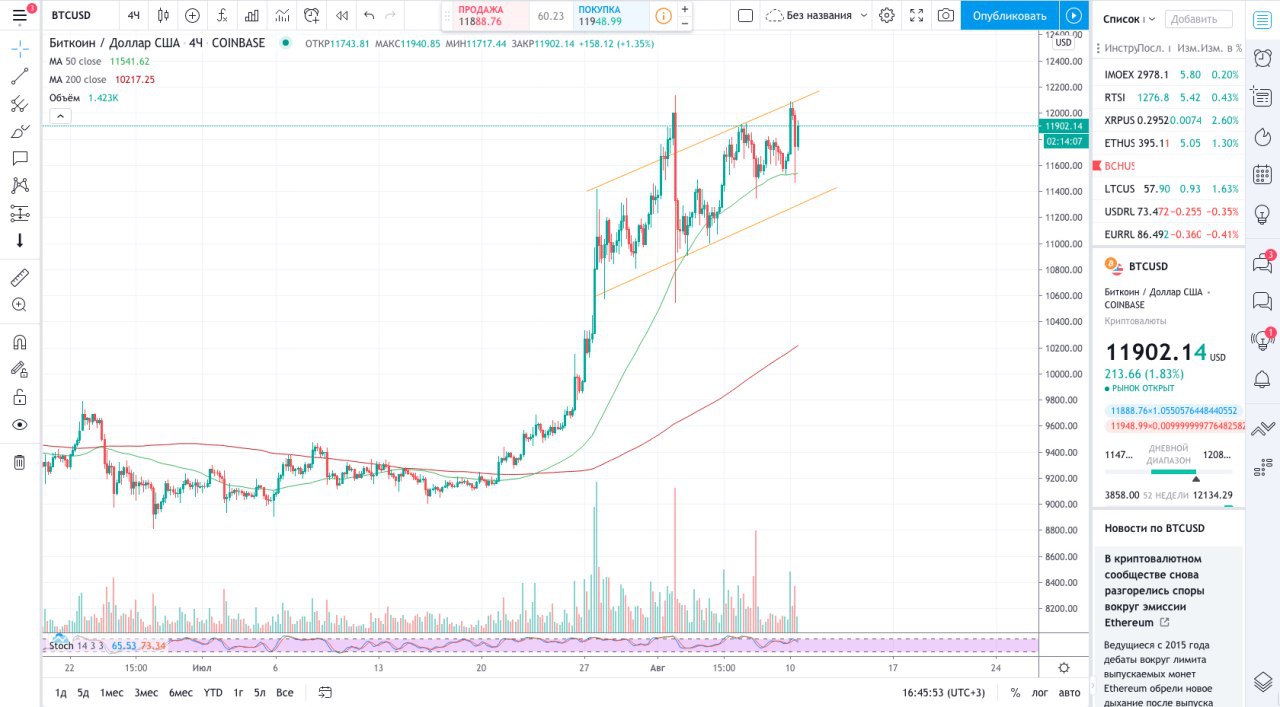Select the IMOEX row in watchlist
The width and height of the screenshot is (1280, 707).
[1171, 75]
